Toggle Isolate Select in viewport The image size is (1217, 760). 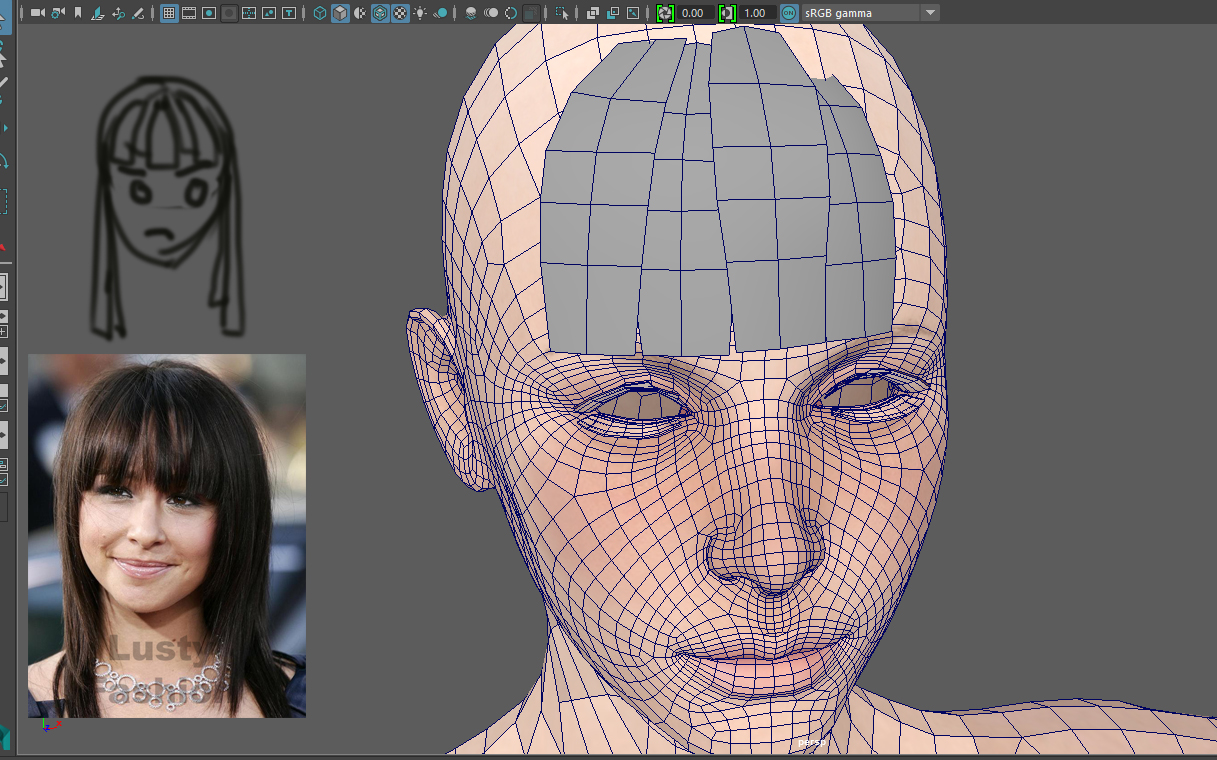(563, 13)
